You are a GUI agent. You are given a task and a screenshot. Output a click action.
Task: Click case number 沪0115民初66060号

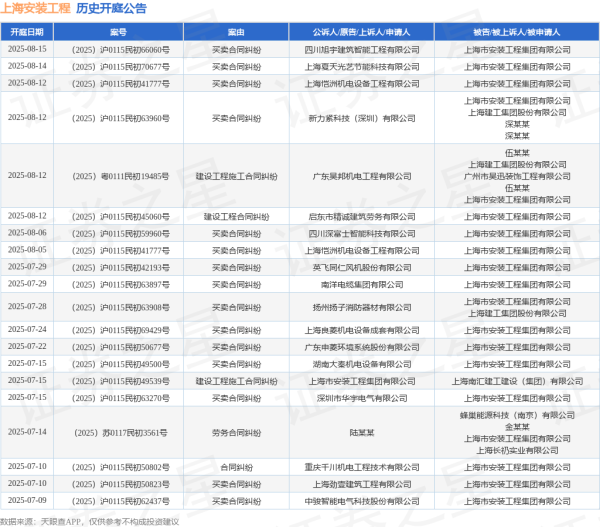point(121,50)
